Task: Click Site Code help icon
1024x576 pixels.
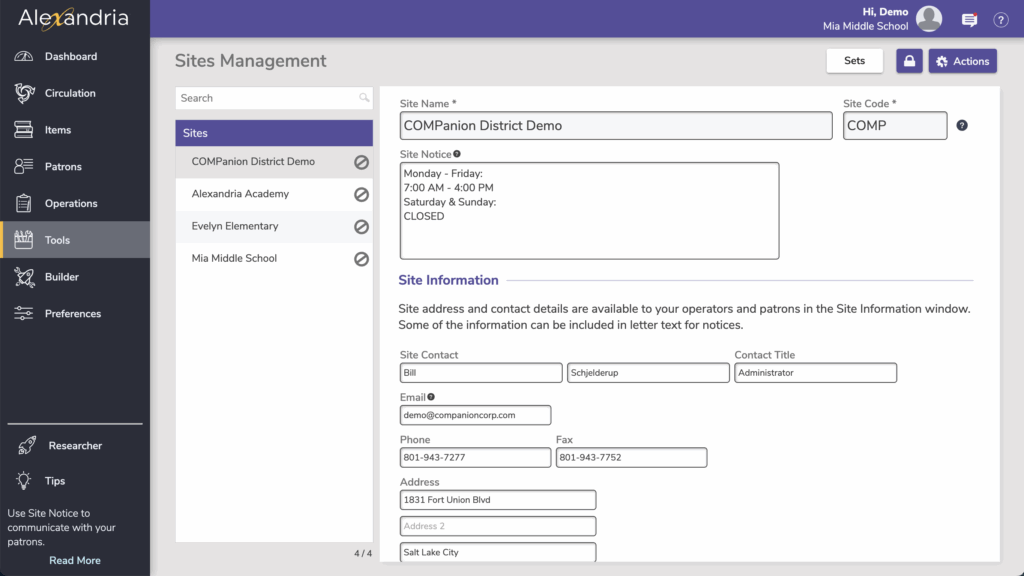Action: [x=962, y=125]
